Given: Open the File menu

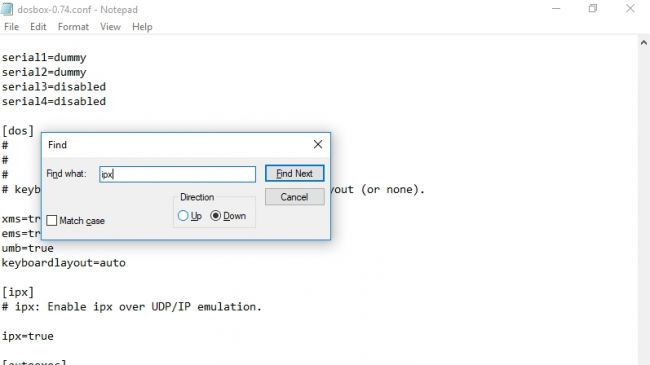Looking at the screenshot, I should (11, 27).
